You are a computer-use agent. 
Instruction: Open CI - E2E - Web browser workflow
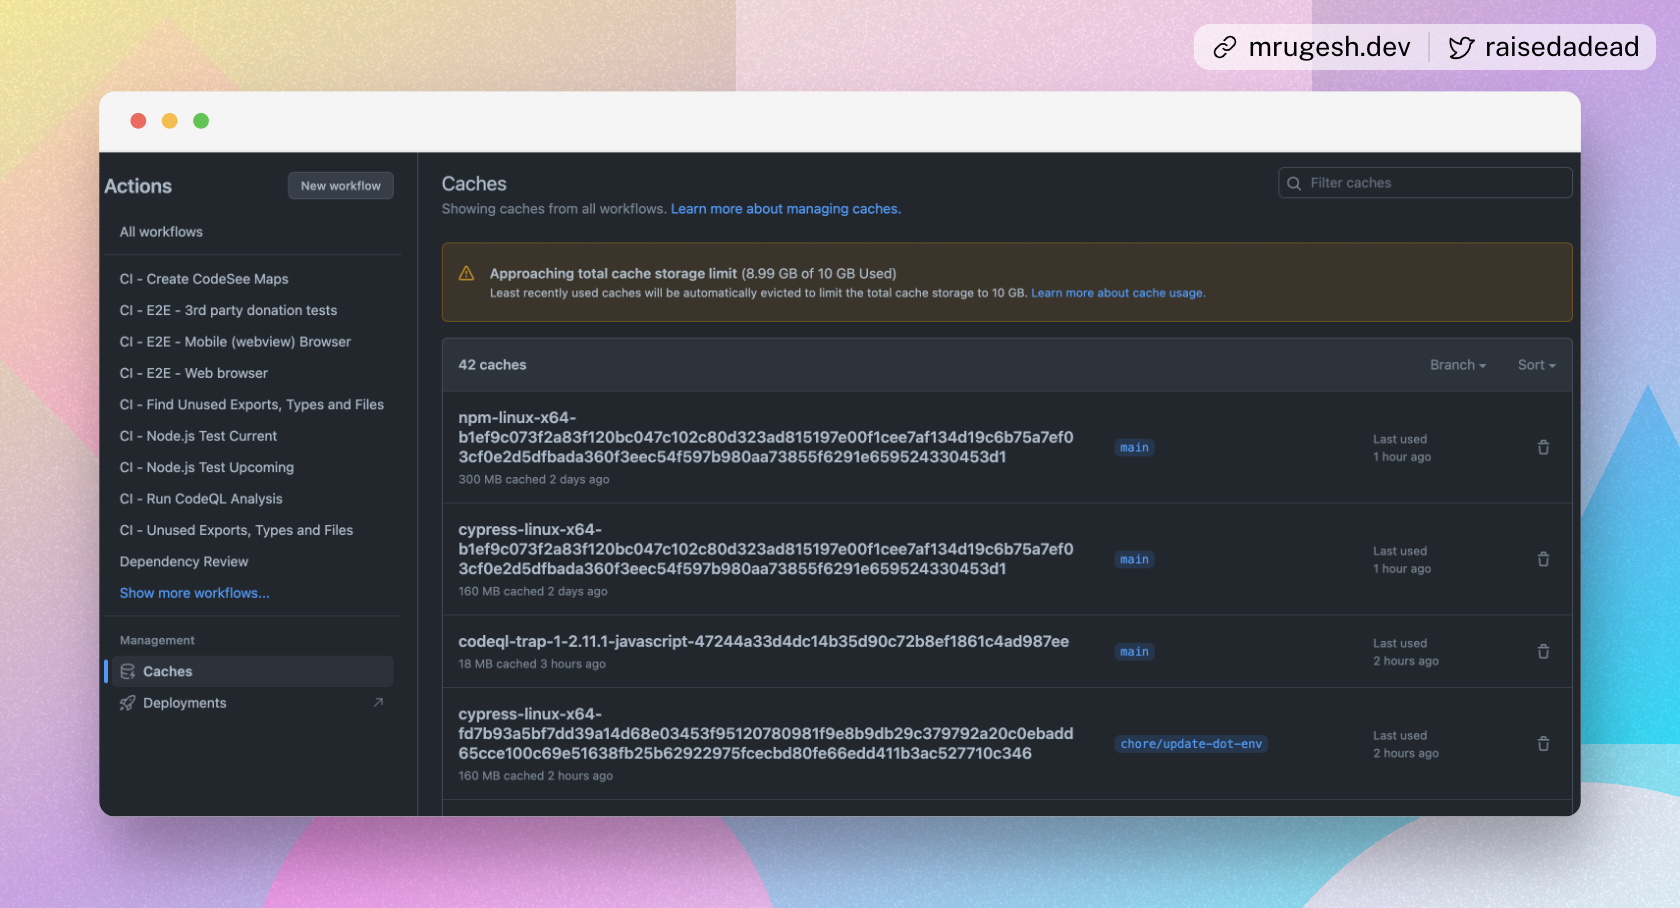pos(194,373)
